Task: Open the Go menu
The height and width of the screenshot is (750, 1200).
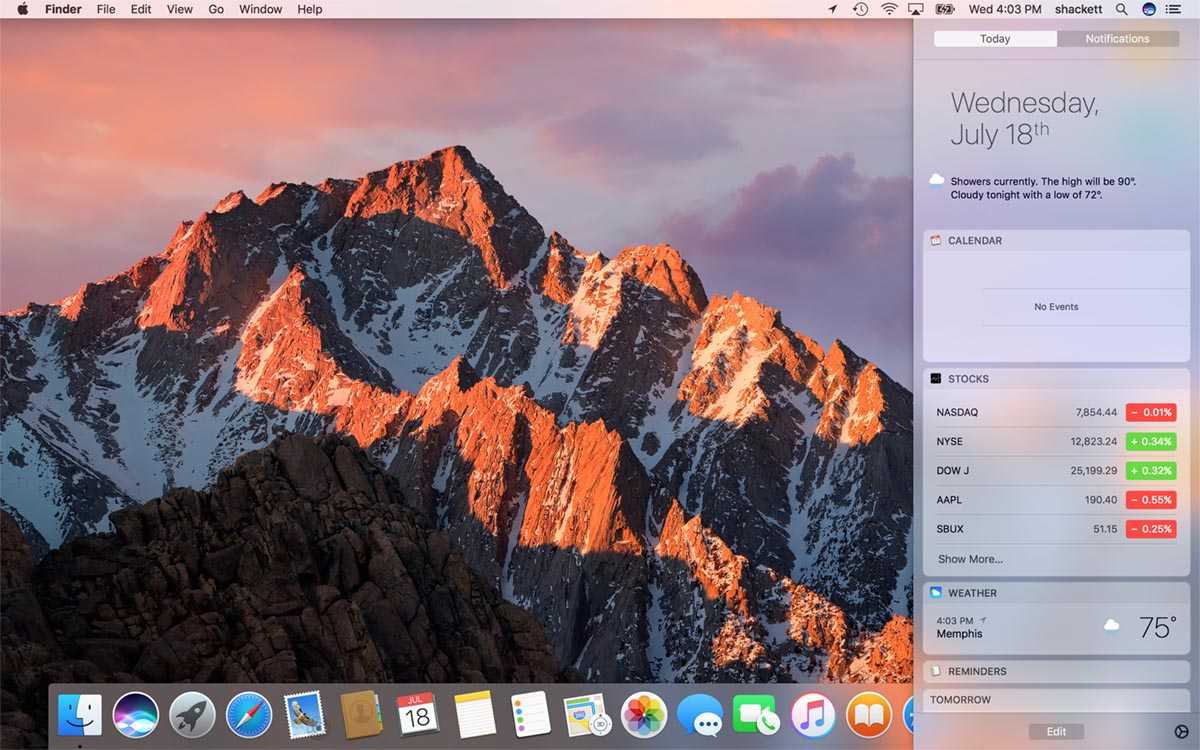Action: [216, 9]
